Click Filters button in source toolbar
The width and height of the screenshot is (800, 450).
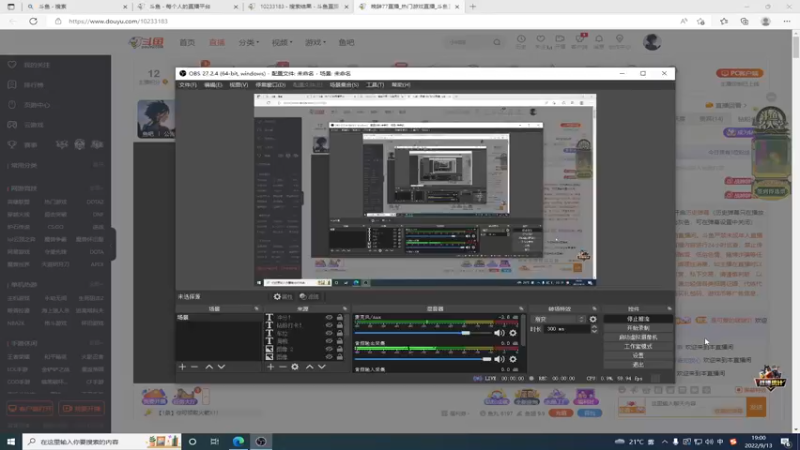click(x=309, y=296)
